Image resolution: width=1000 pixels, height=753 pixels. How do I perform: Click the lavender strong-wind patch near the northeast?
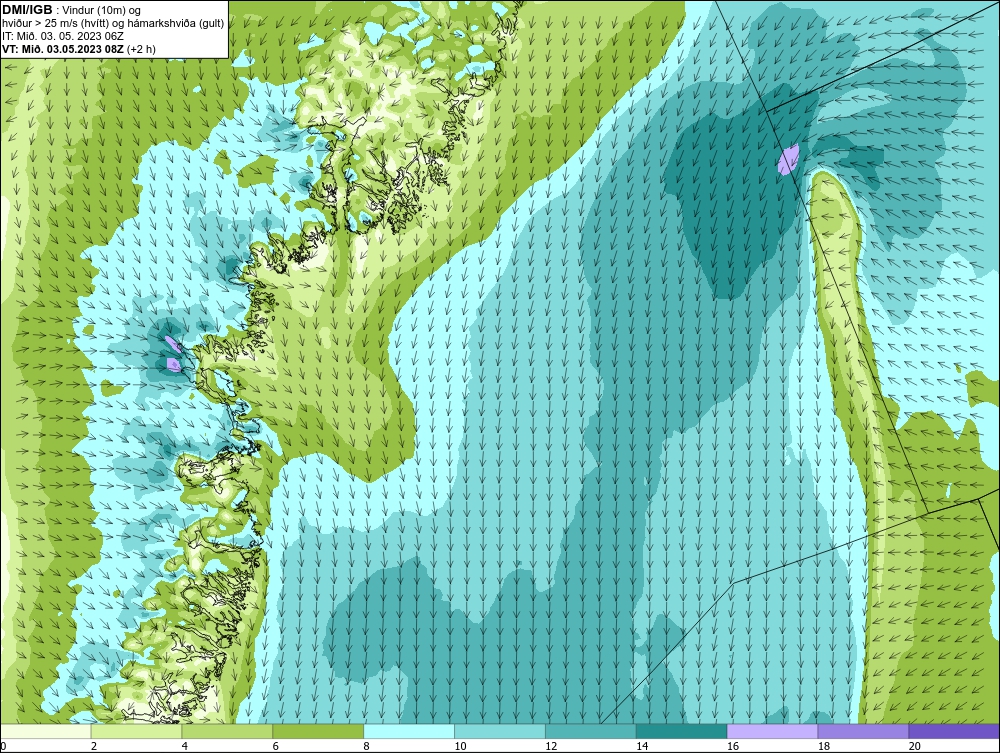tap(788, 159)
